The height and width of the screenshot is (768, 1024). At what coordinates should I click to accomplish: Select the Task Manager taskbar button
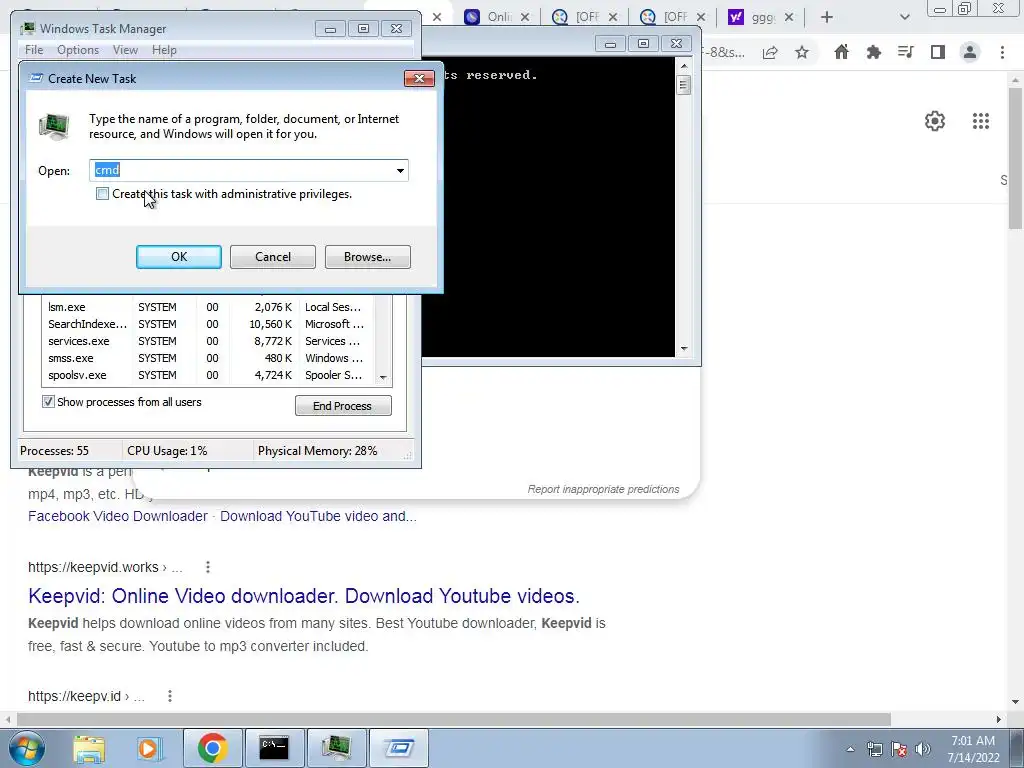click(336, 748)
